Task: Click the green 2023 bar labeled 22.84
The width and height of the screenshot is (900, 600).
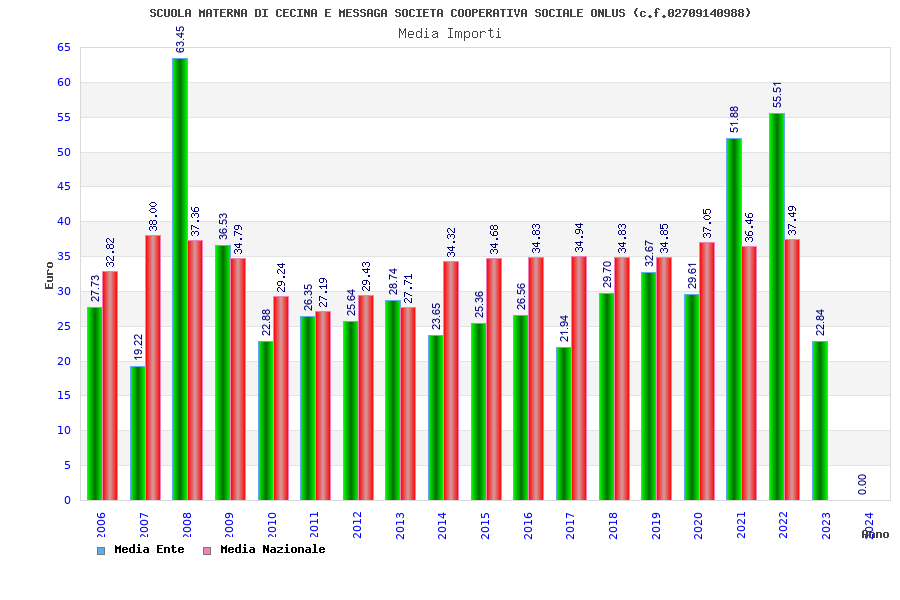Action: pos(820,420)
